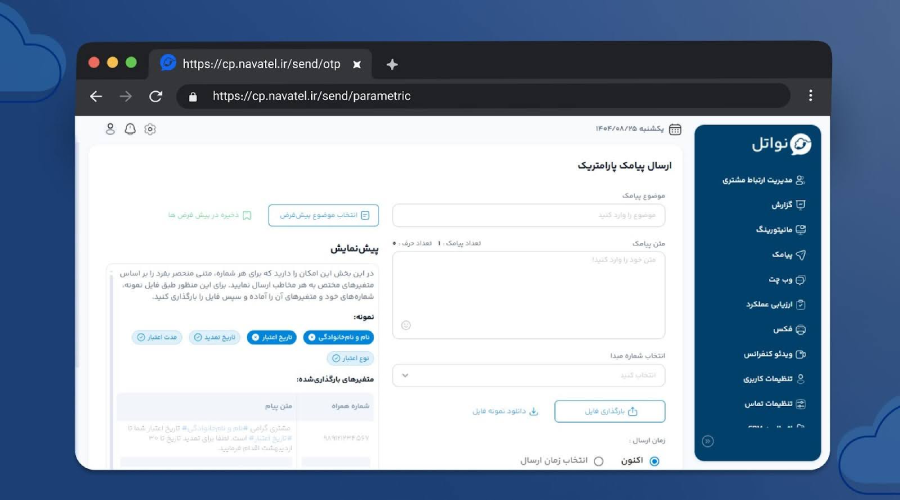
Task: Close the cp.navatel.ir browser tab
Action: tap(357, 64)
